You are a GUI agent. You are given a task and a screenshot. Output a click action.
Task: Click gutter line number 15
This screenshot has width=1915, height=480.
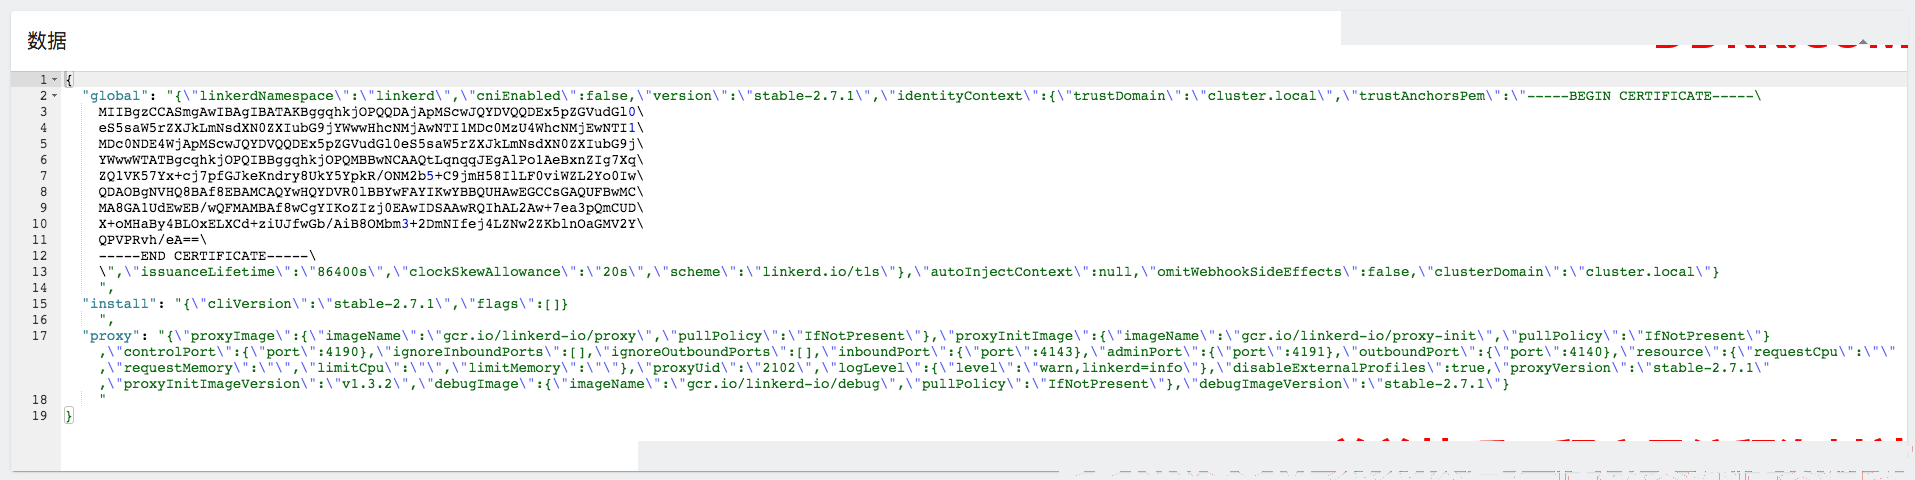pyautogui.click(x=40, y=304)
